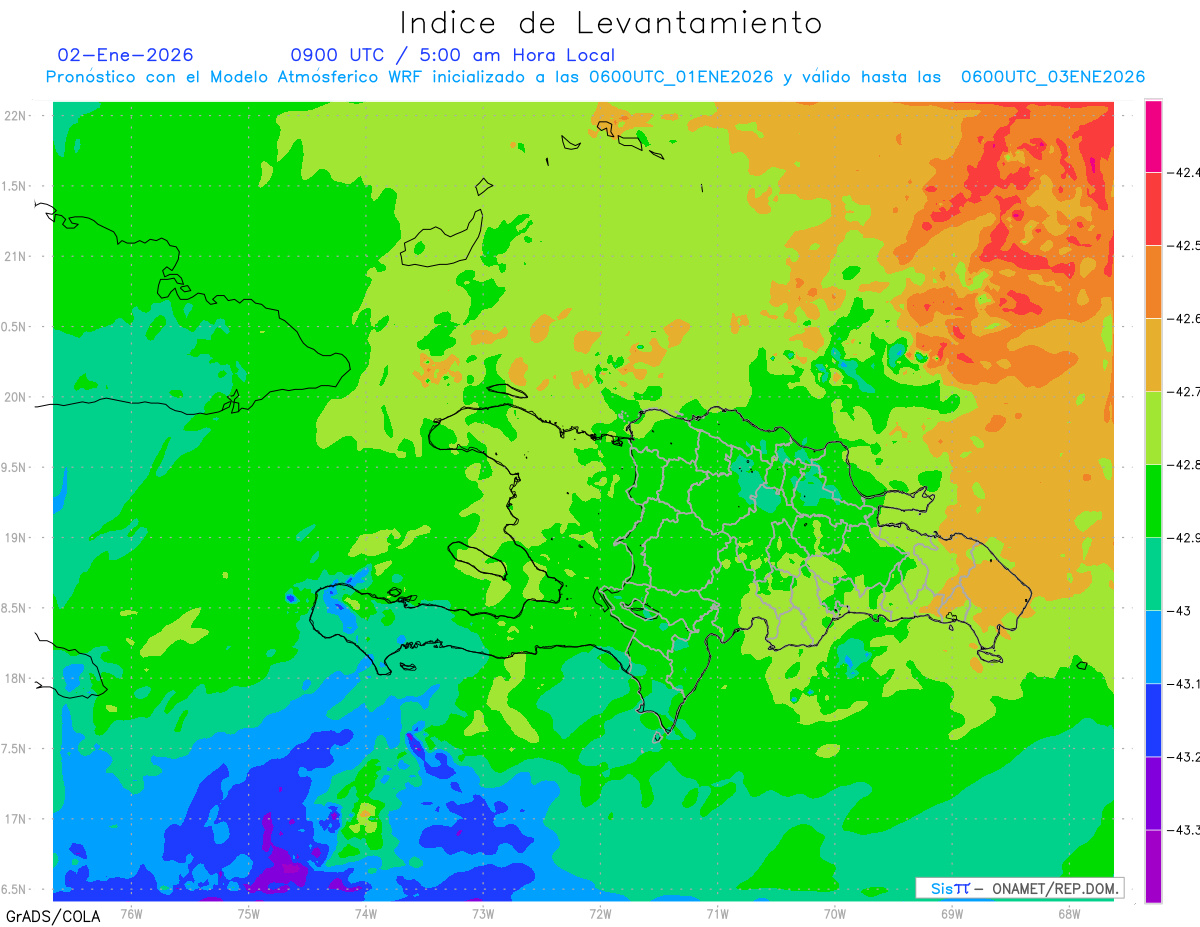Click the "74W" longitude label
The height and width of the screenshot is (927, 1200).
pyautogui.click(x=365, y=913)
